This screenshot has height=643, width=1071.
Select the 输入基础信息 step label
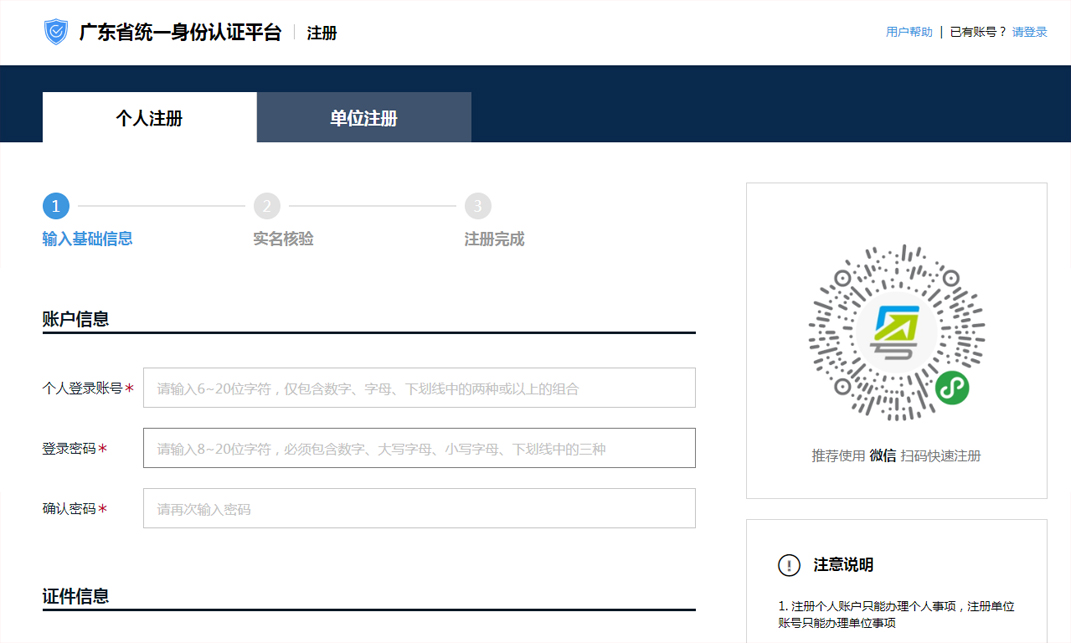pos(87,239)
